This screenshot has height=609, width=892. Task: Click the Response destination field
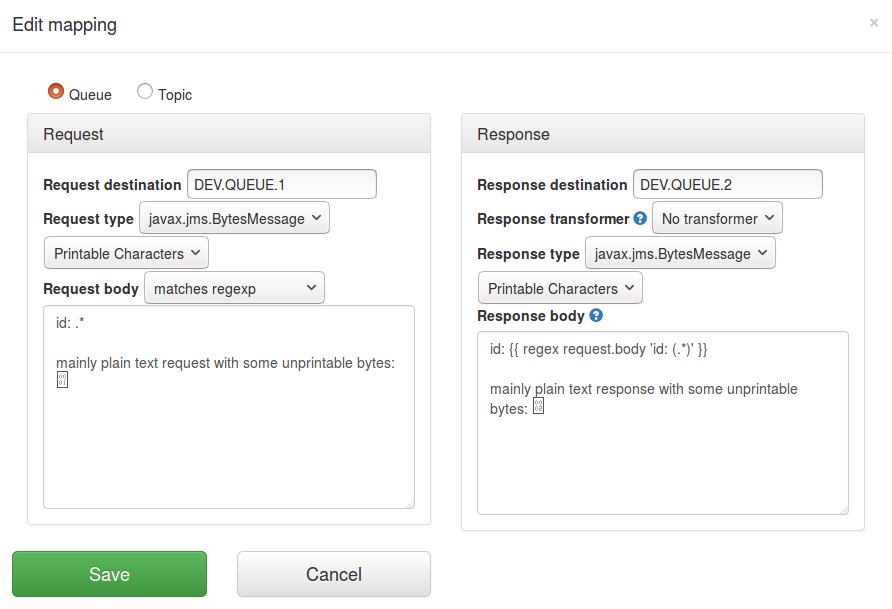click(x=727, y=184)
